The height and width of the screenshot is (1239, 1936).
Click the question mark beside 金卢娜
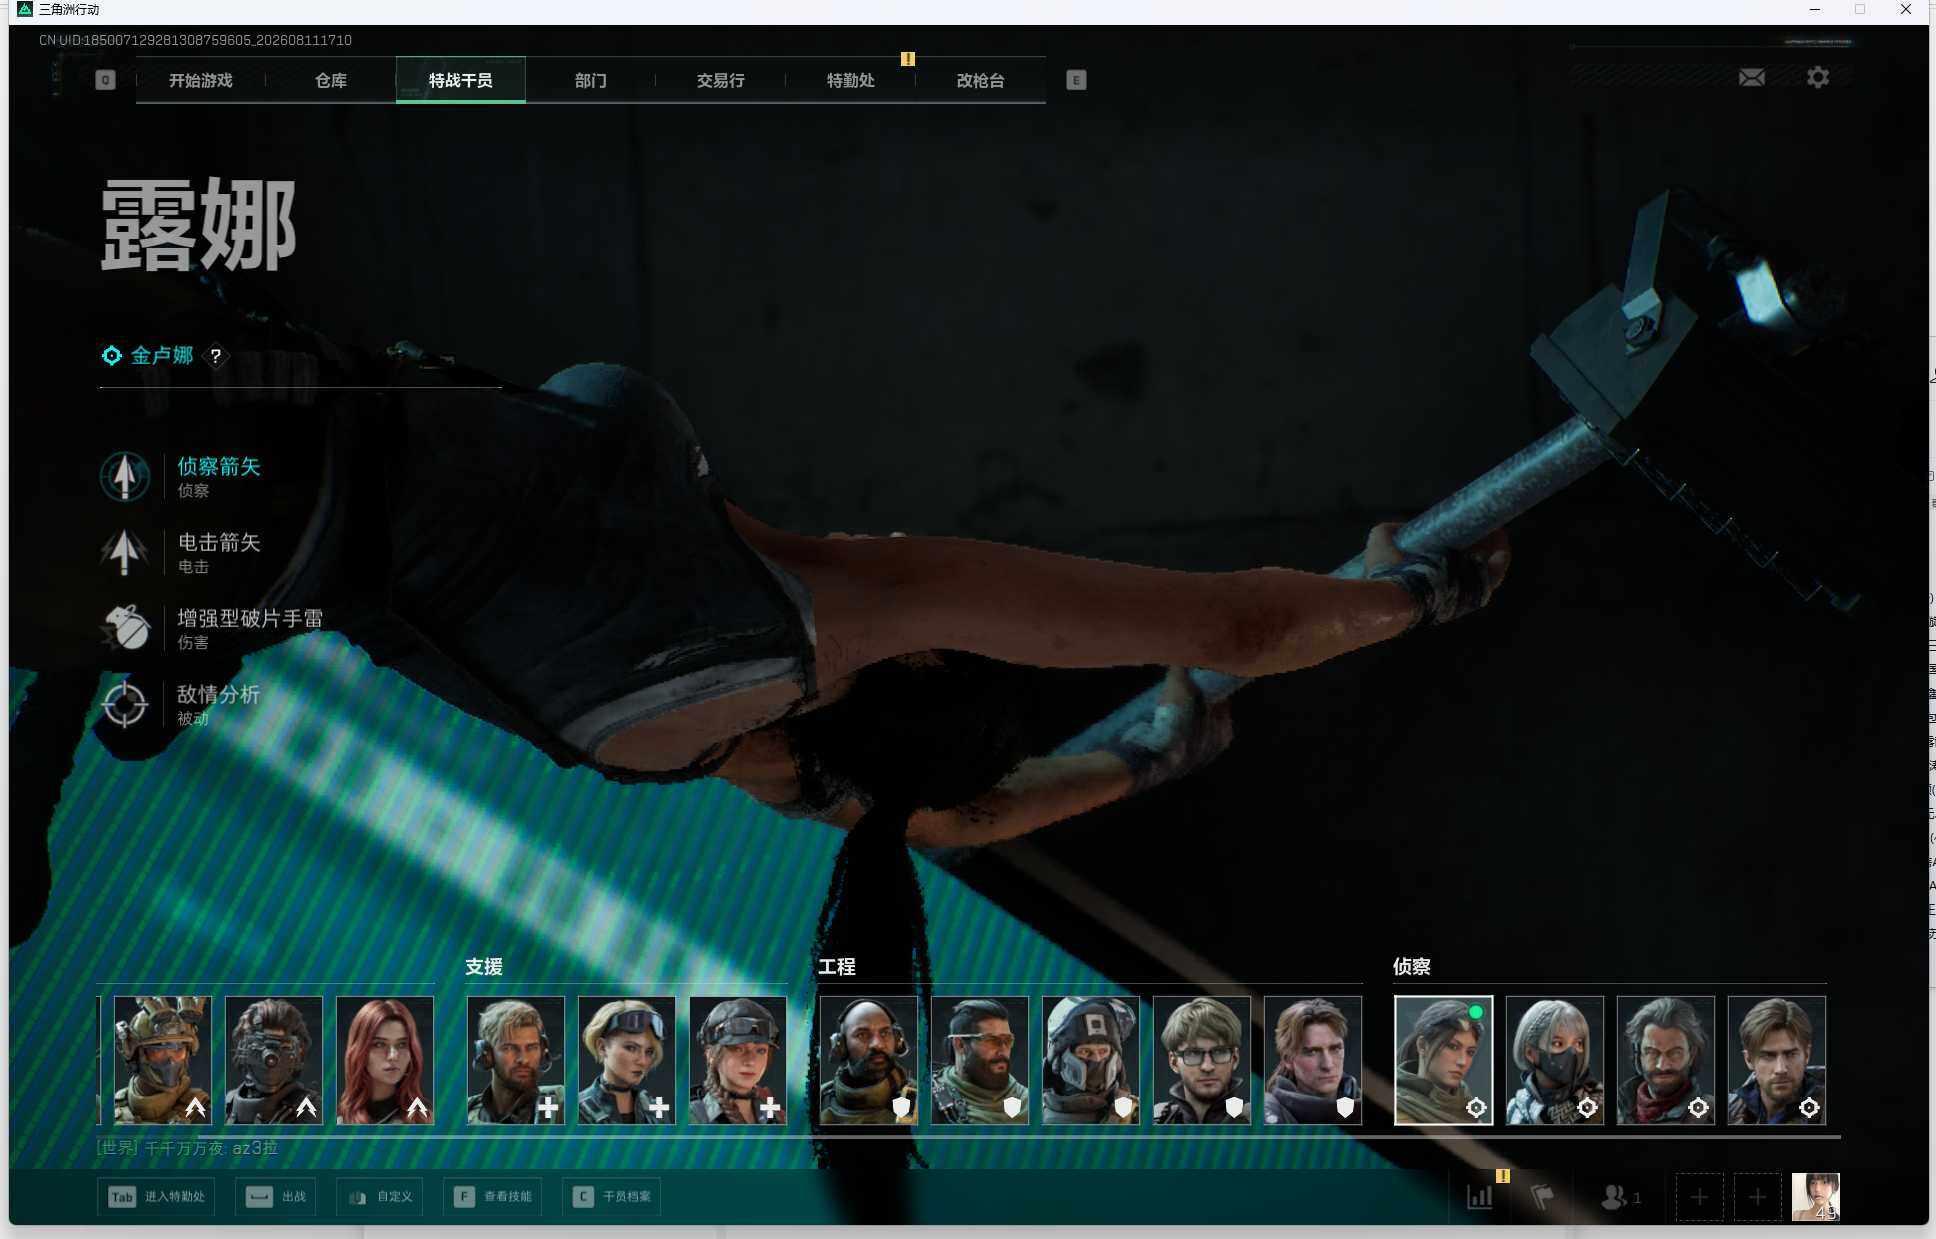(215, 356)
